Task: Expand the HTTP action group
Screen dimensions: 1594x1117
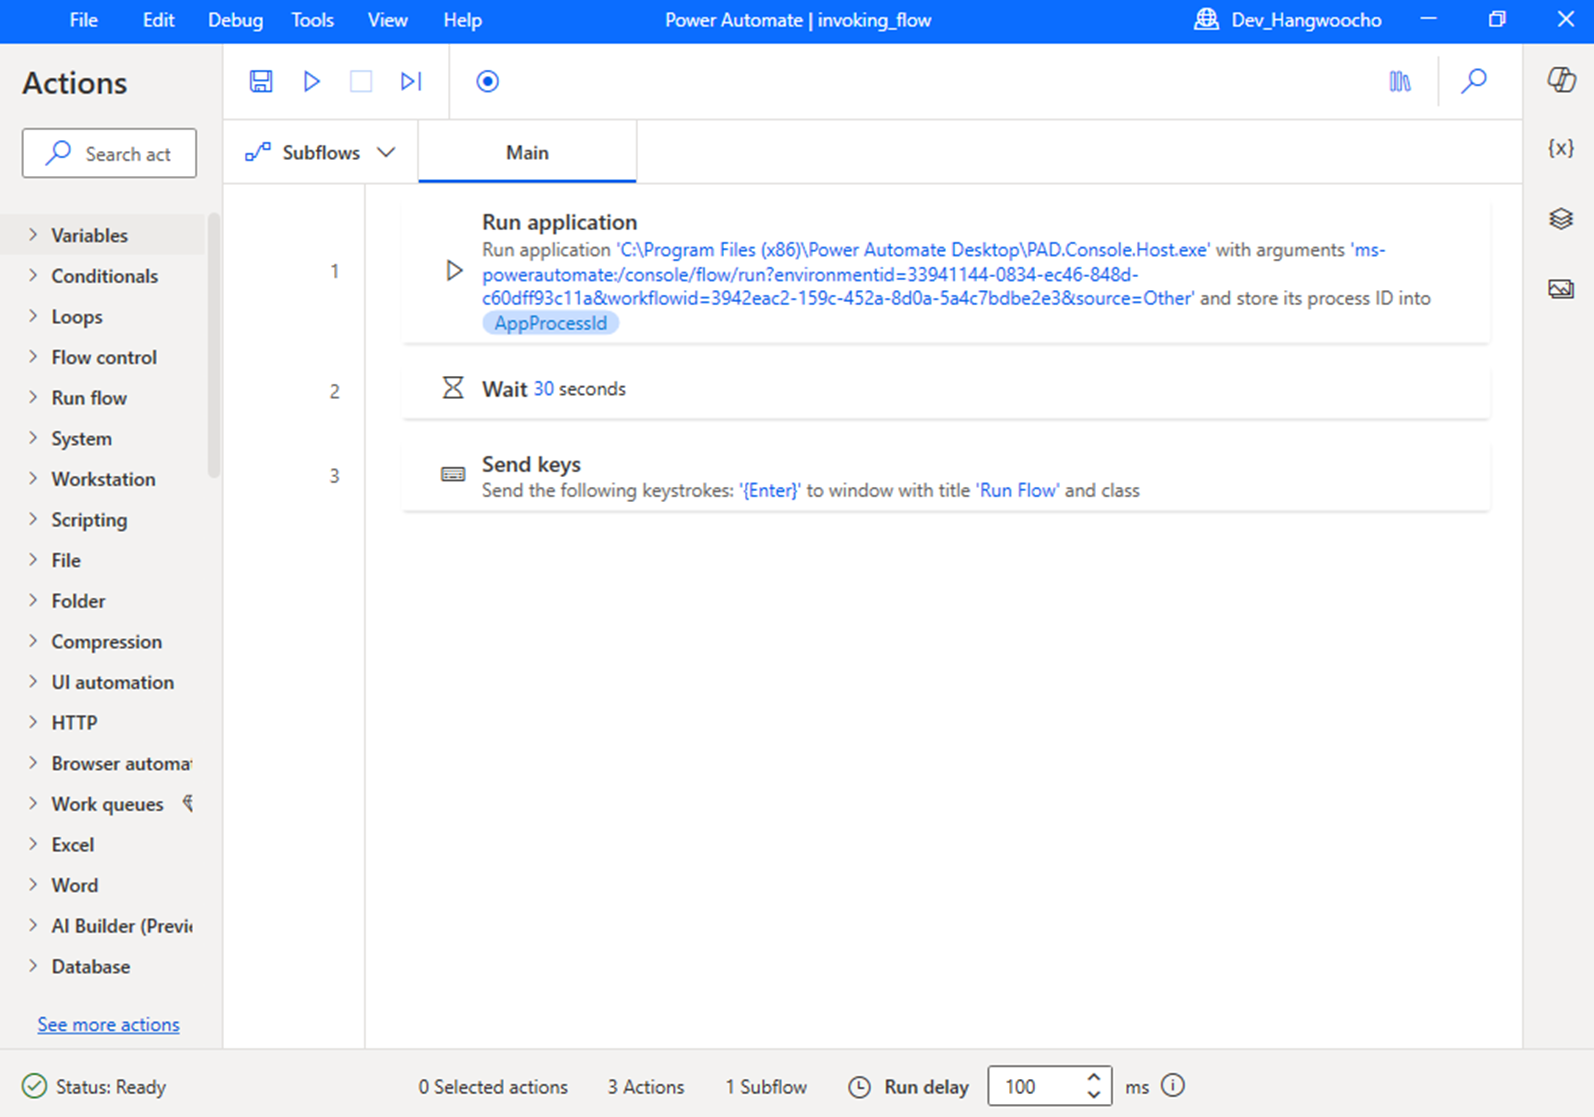Action: click(33, 722)
